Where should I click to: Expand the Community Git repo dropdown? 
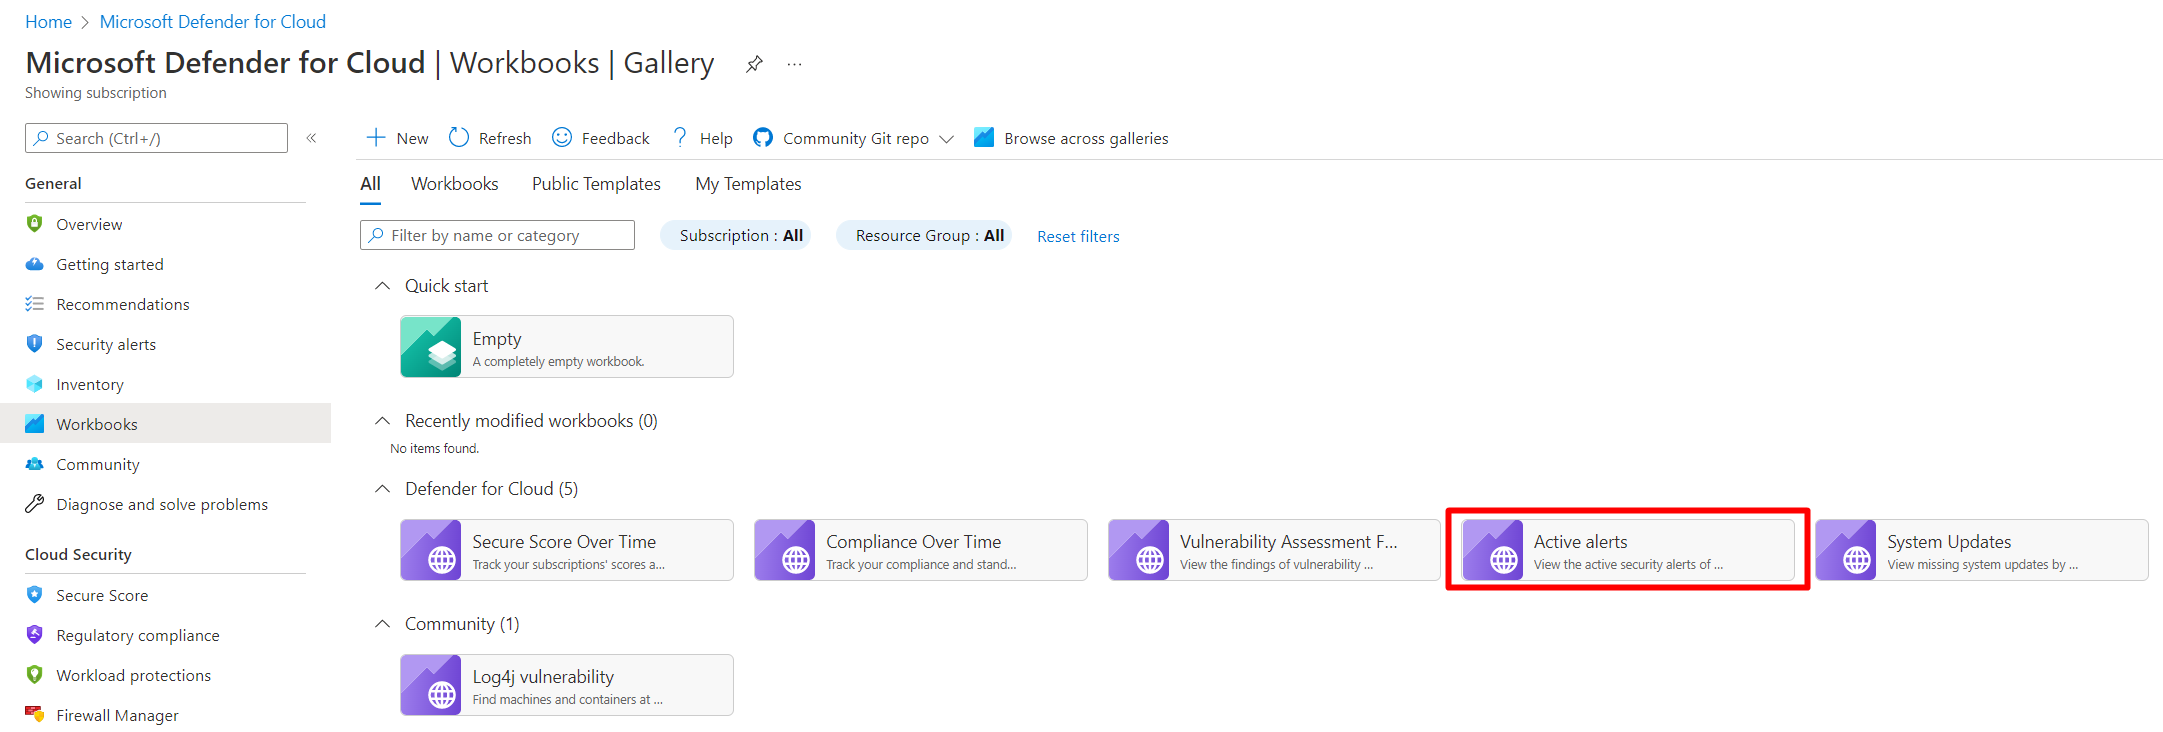(946, 139)
